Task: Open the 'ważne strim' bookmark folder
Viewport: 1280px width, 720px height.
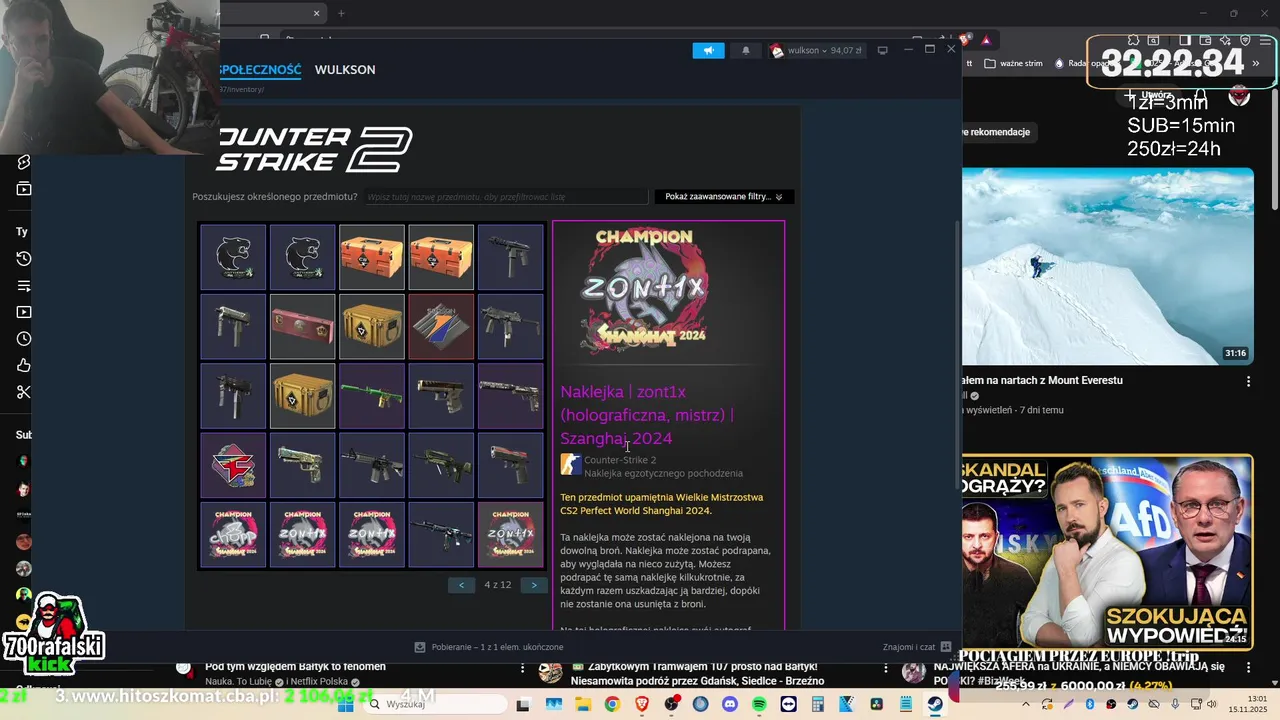Action: coord(1013,63)
